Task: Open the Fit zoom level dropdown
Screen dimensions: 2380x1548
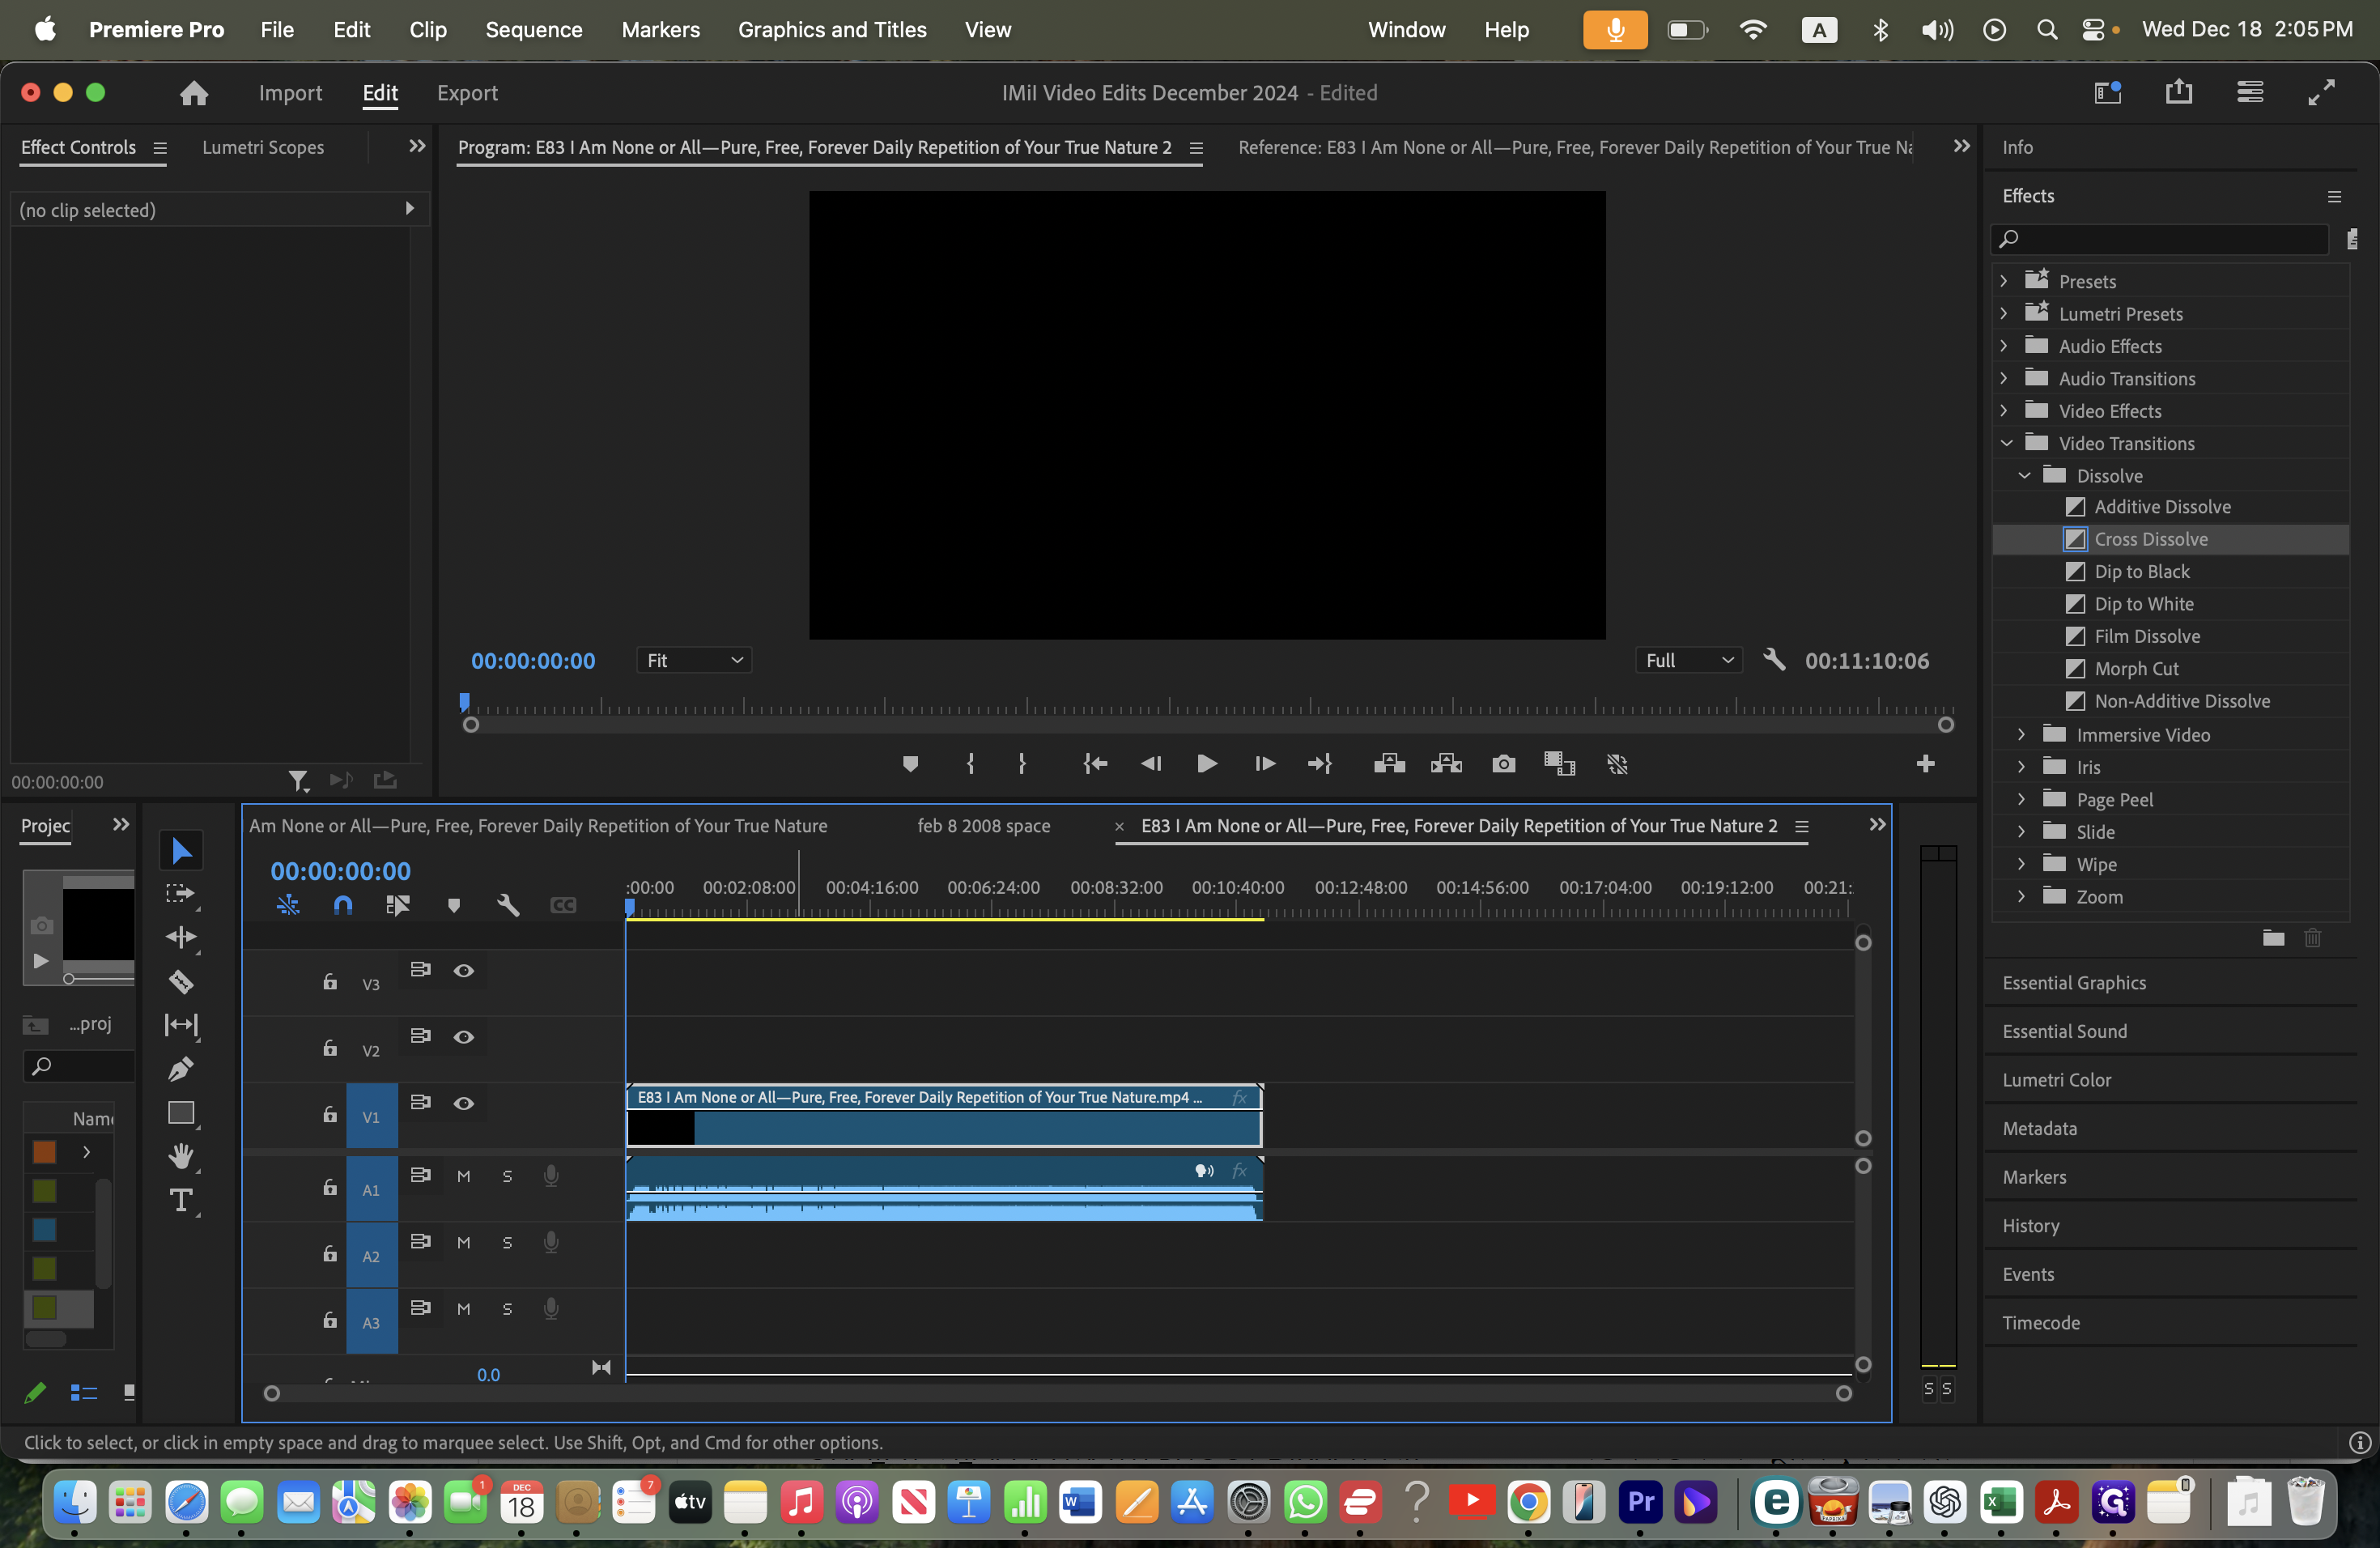Action: 694,660
